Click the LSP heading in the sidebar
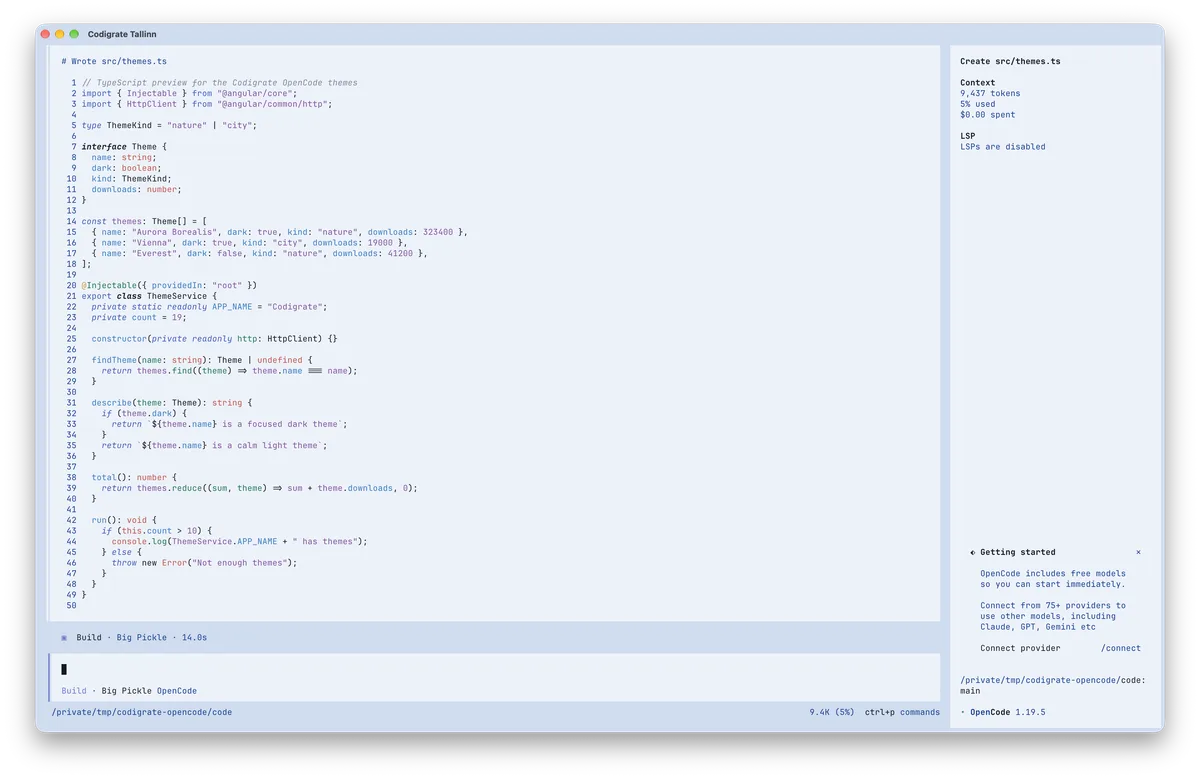Screen dimensions: 1200x779 (967, 136)
